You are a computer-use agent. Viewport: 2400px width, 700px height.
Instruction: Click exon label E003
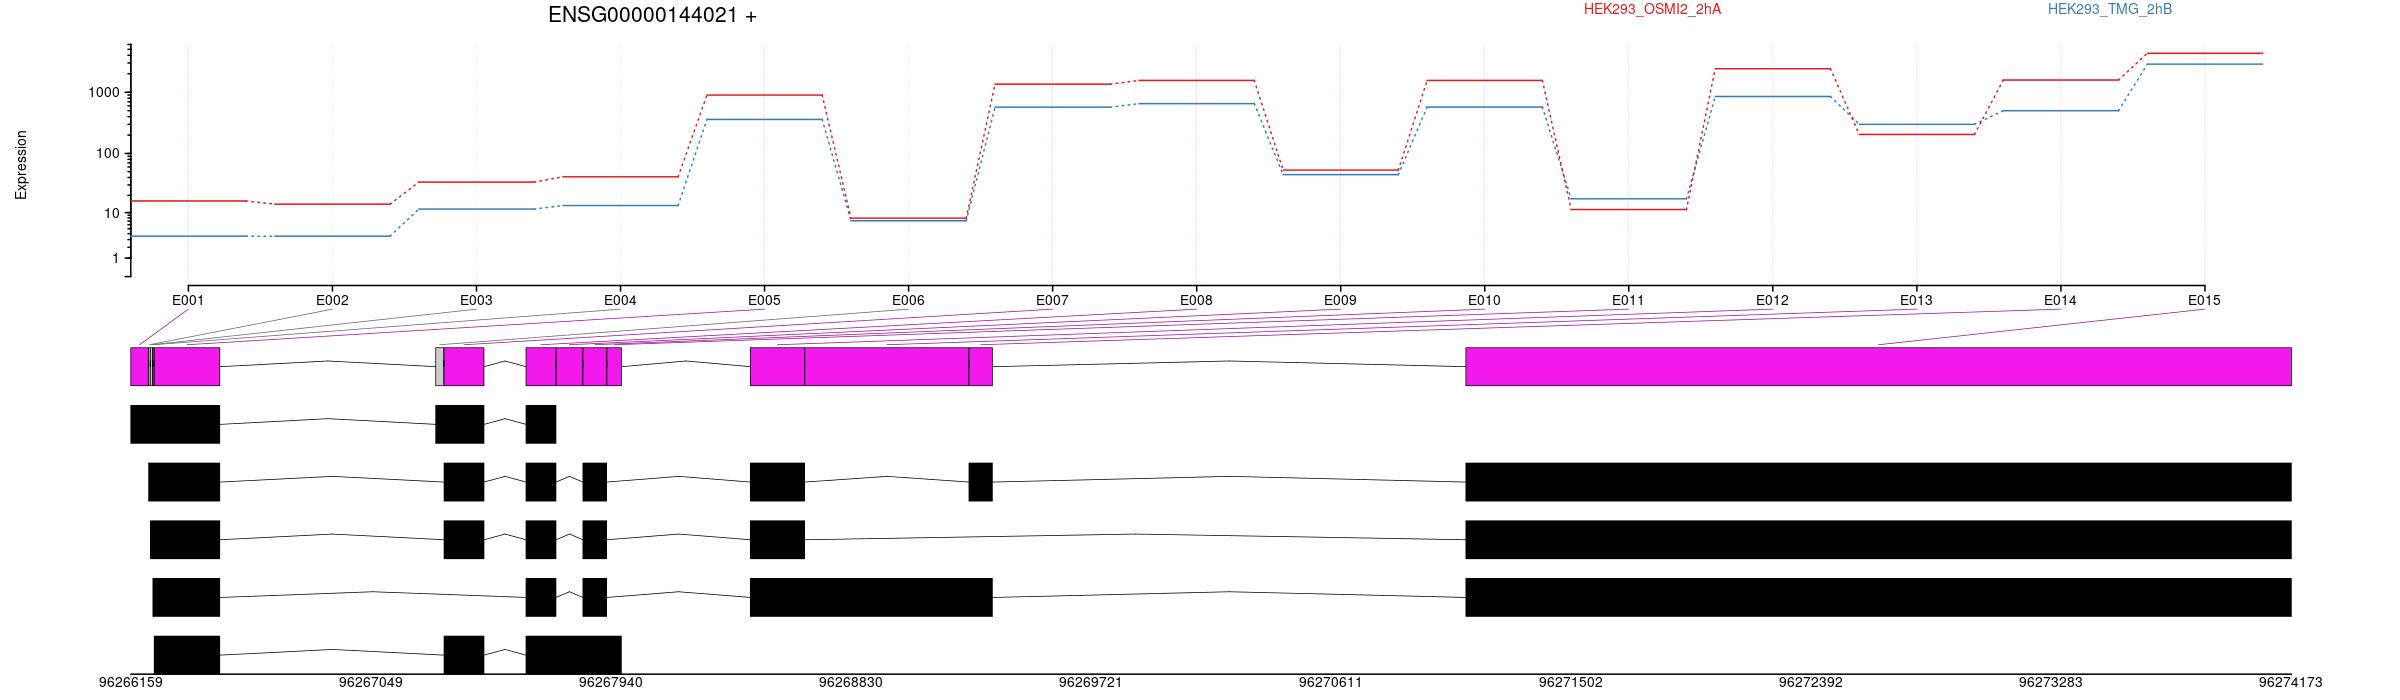tap(476, 300)
